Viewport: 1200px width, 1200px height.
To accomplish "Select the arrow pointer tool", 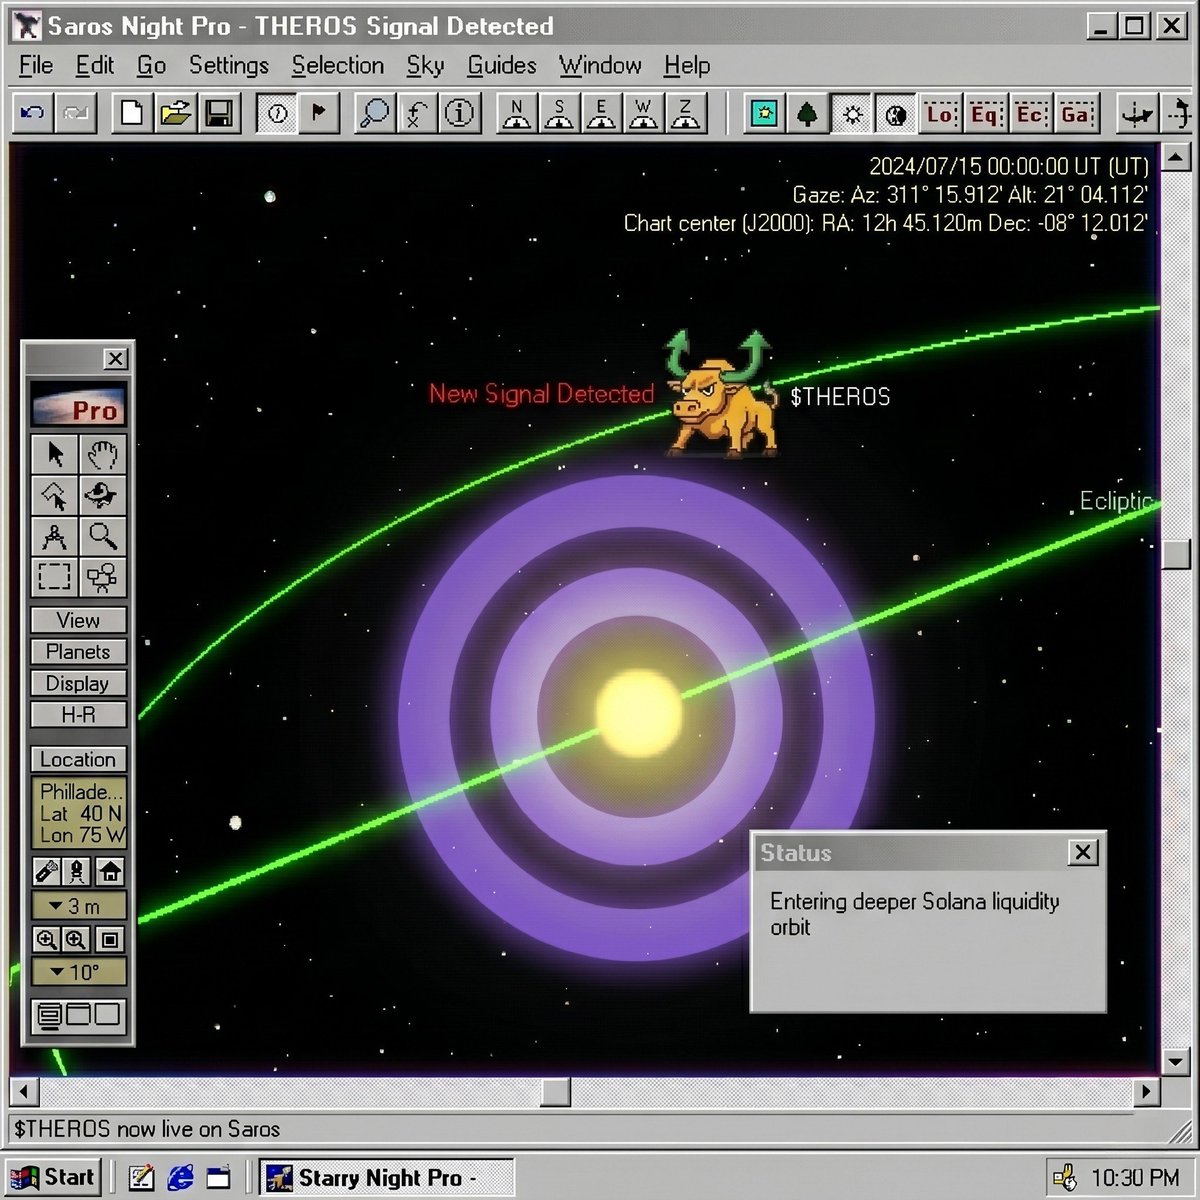I will click(54, 454).
